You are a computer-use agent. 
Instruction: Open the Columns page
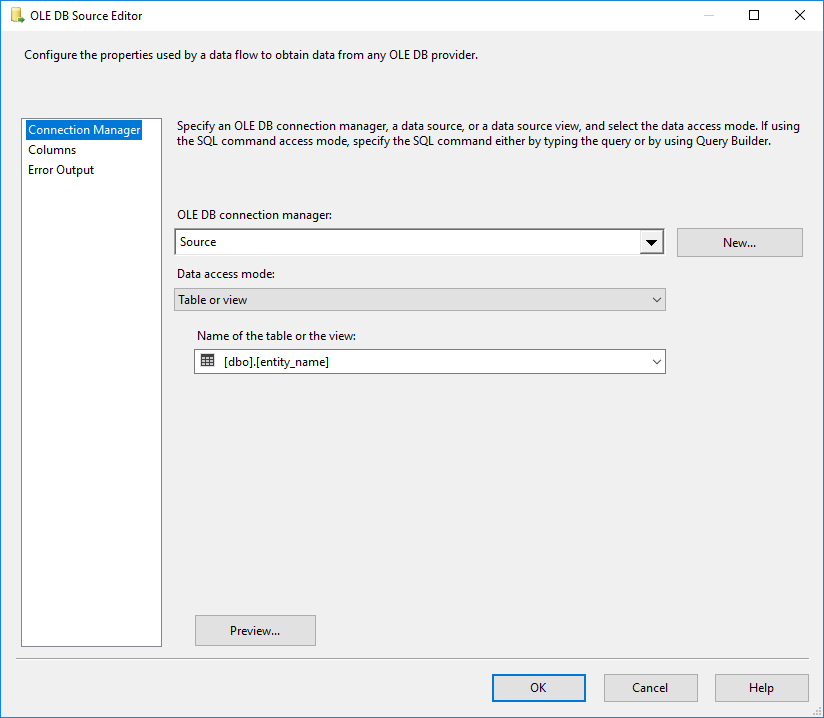coord(52,150)
